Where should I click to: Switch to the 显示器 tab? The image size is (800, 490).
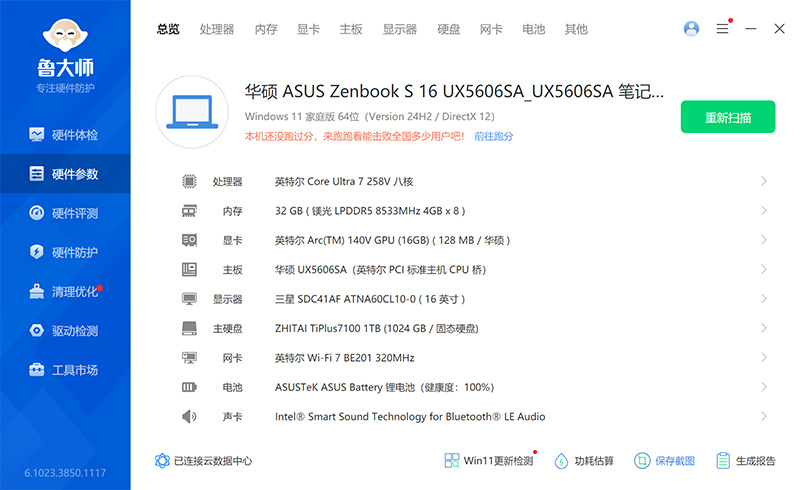(x=400, y=30)
